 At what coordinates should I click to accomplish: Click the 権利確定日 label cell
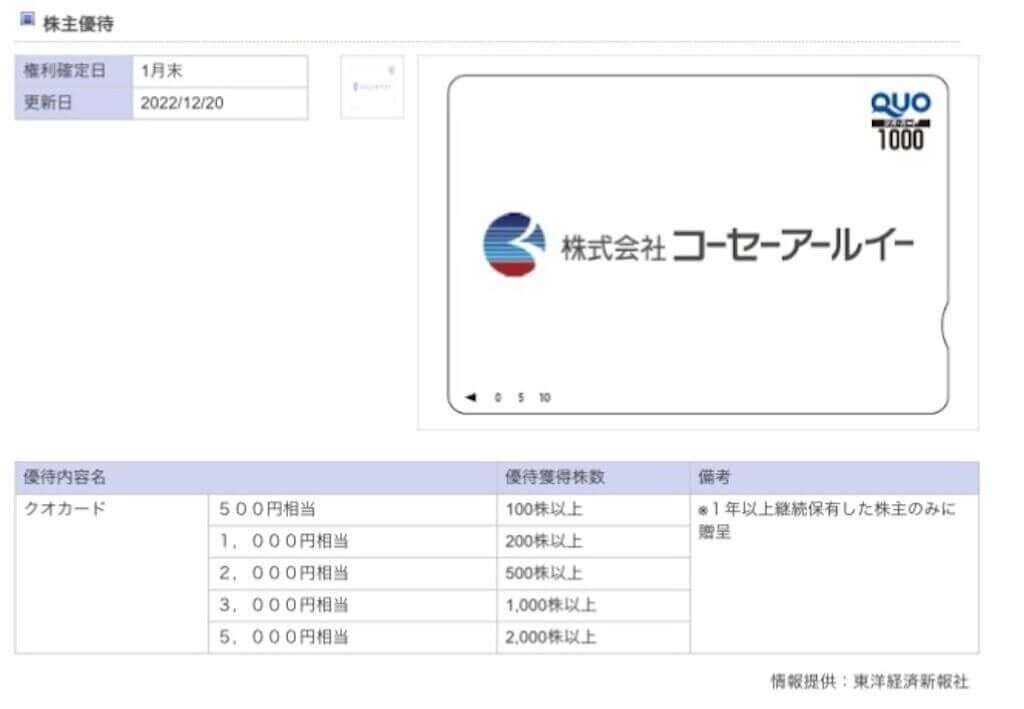74,71
